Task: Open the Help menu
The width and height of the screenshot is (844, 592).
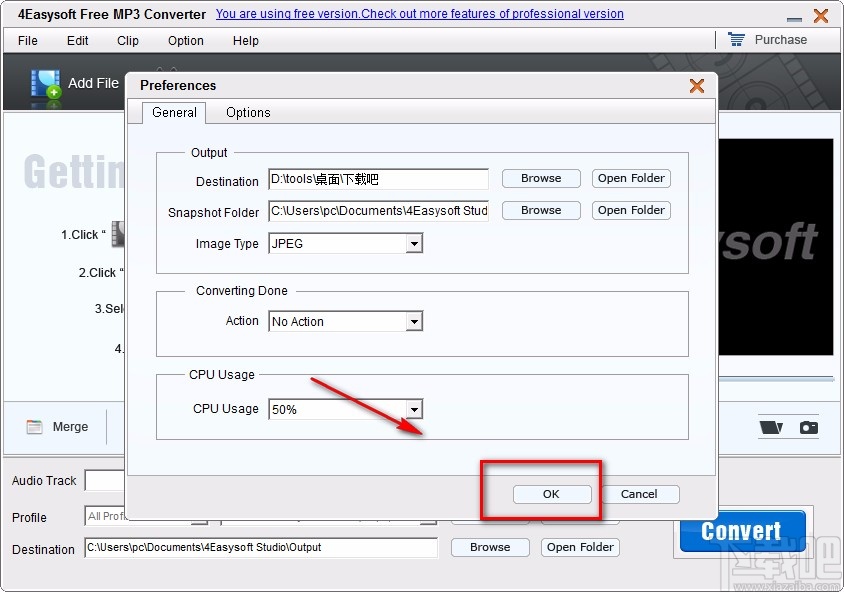Action: point(245,41)
